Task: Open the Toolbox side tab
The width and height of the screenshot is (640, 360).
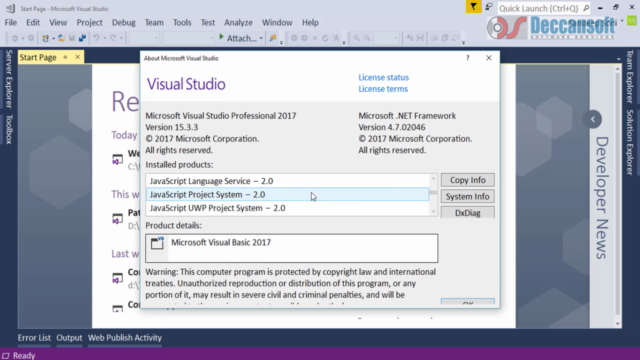Action: coord(9,129)
